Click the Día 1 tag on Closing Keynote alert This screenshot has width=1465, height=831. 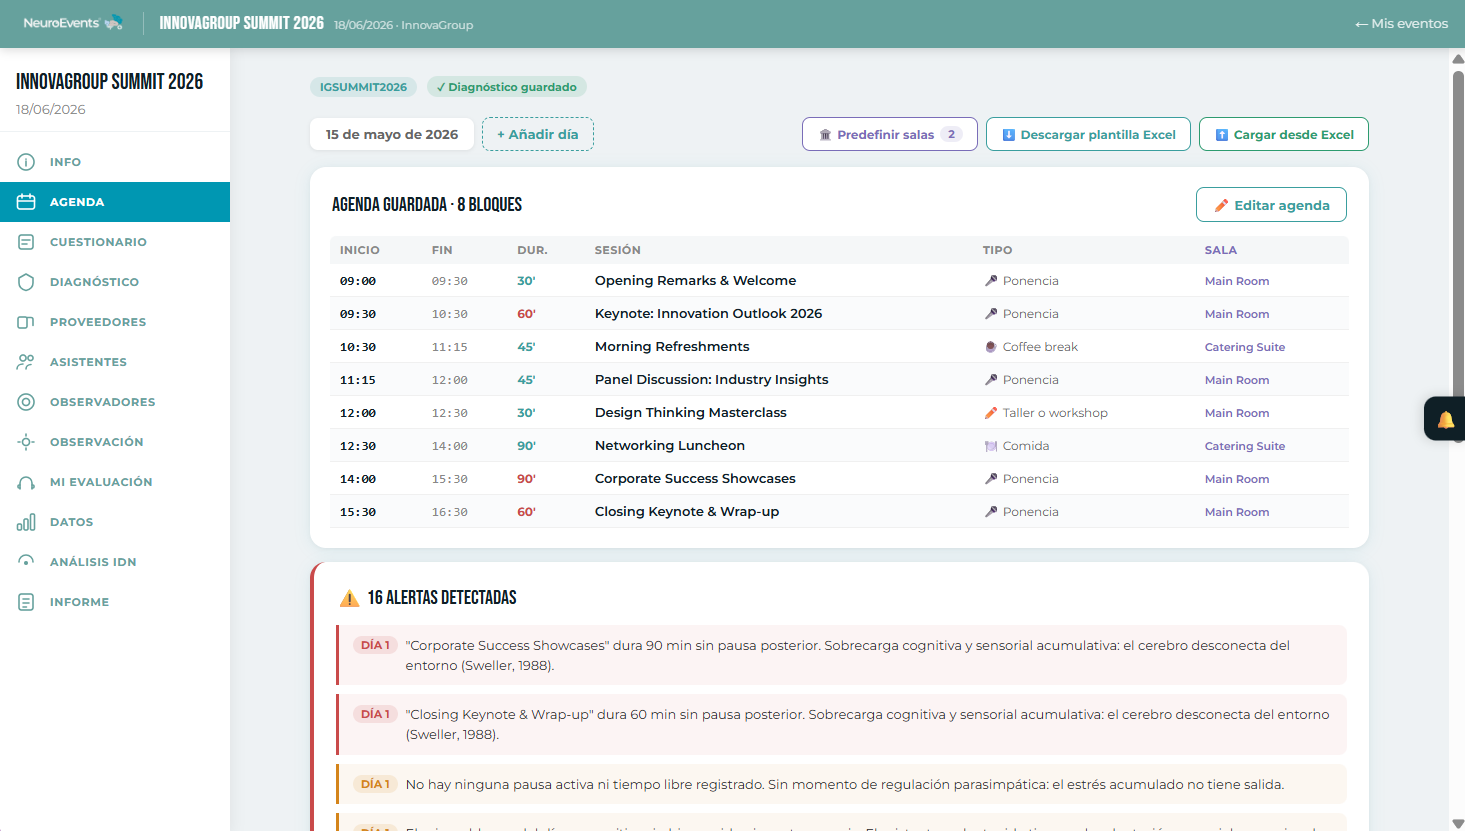(375, 714)
